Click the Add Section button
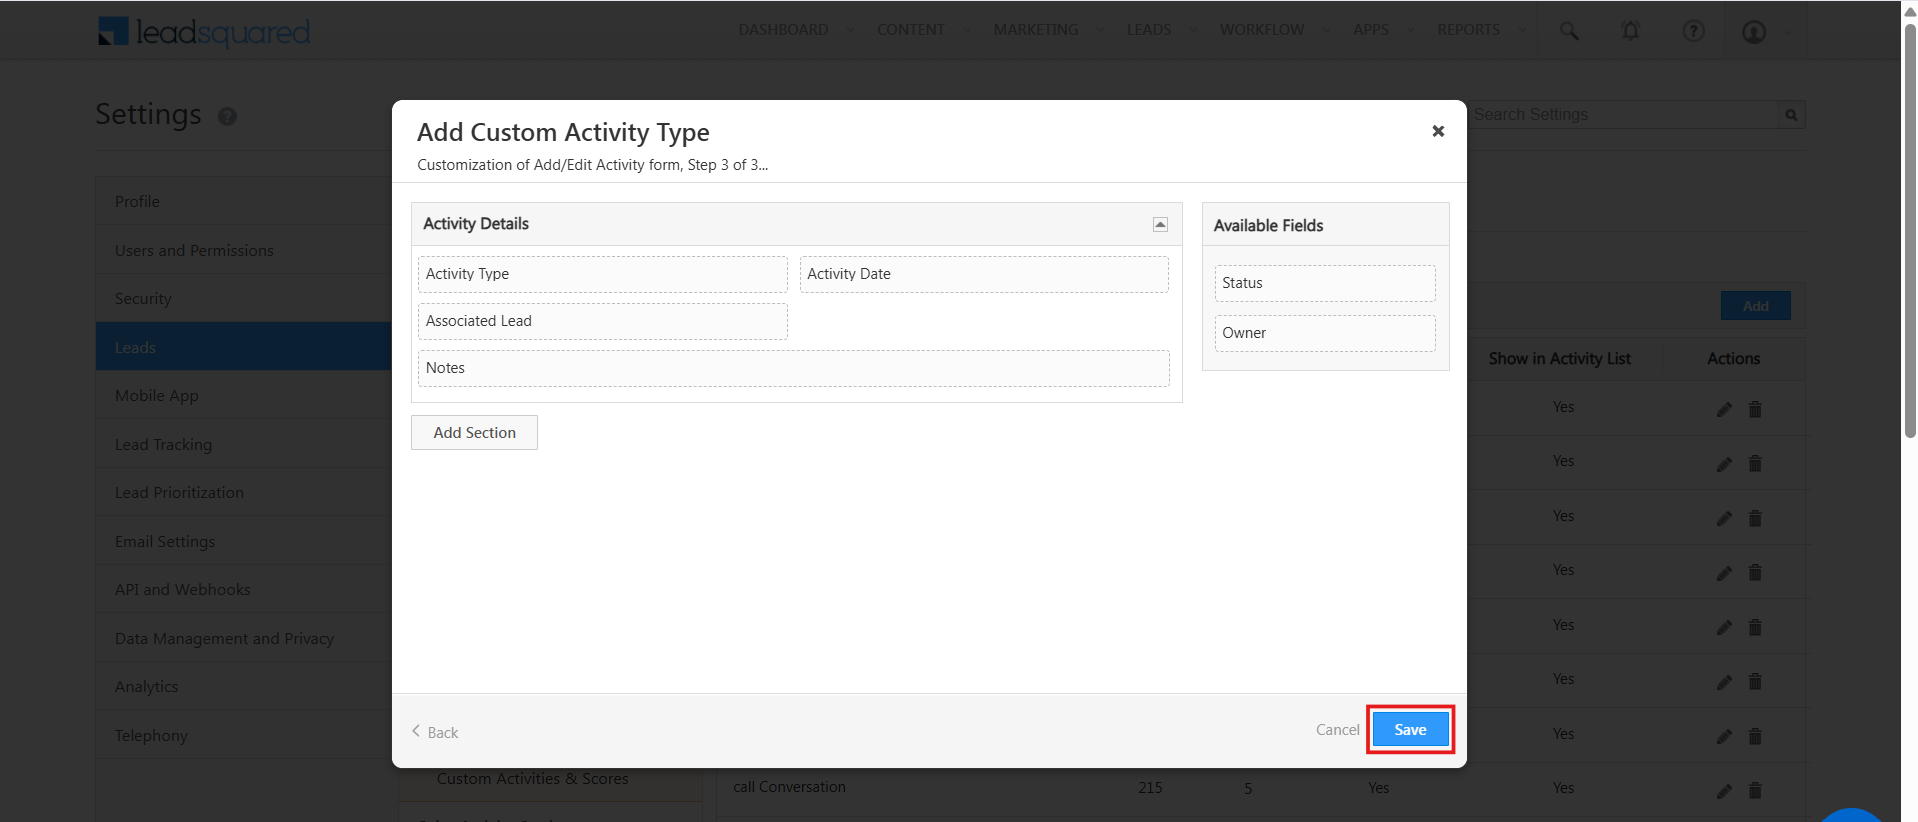 coord(474,433)
